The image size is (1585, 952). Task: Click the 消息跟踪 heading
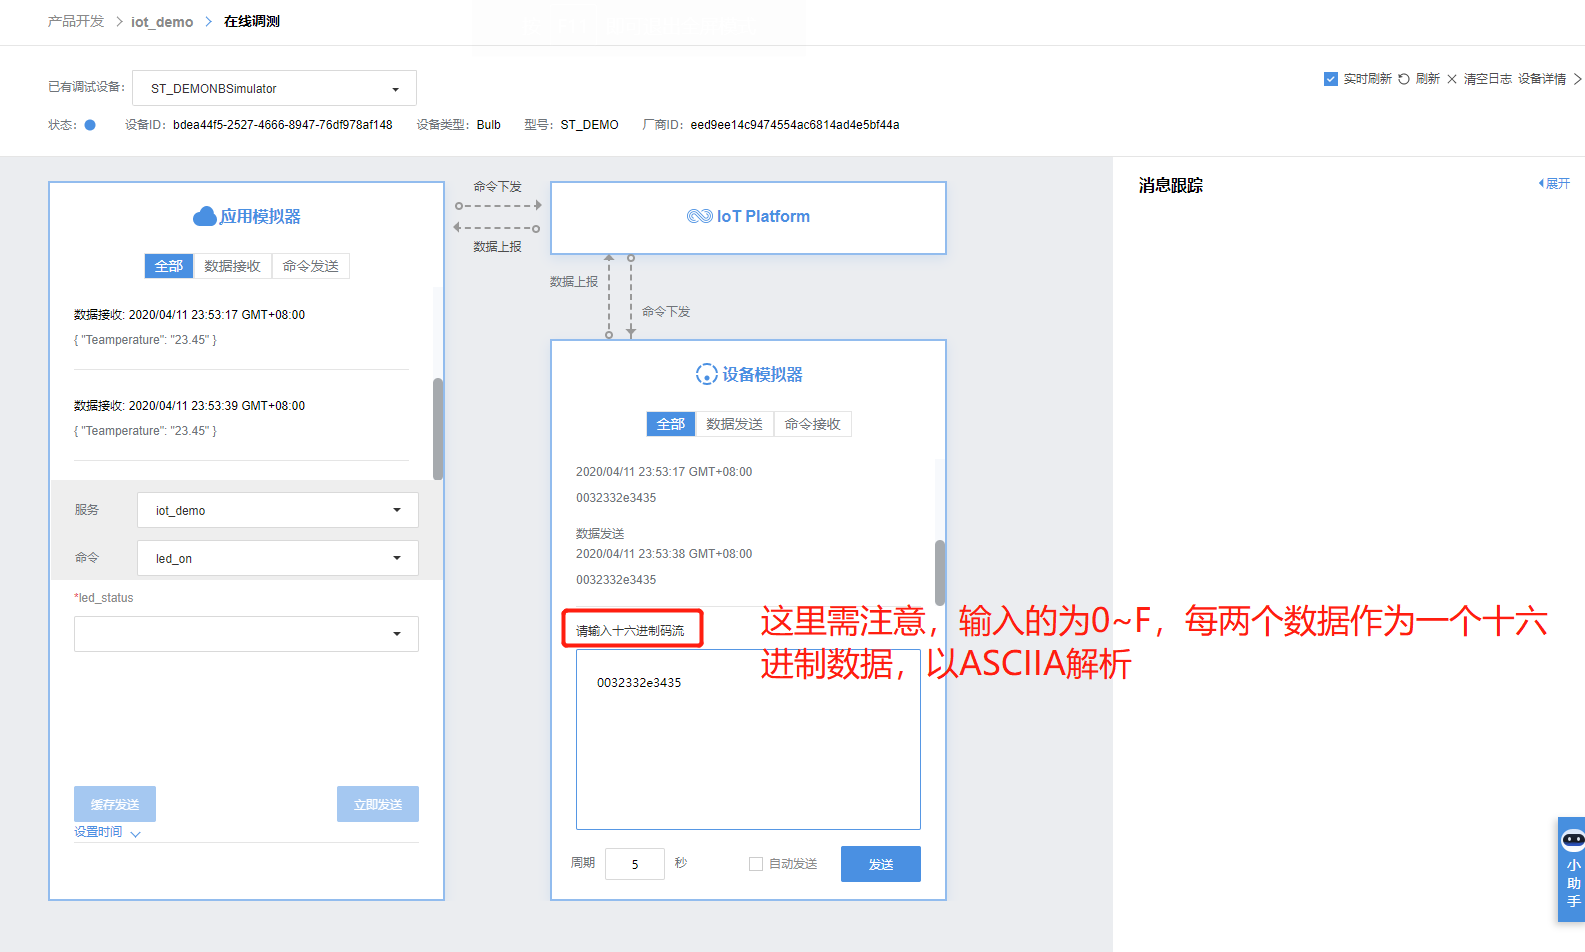coord(1171,185)
